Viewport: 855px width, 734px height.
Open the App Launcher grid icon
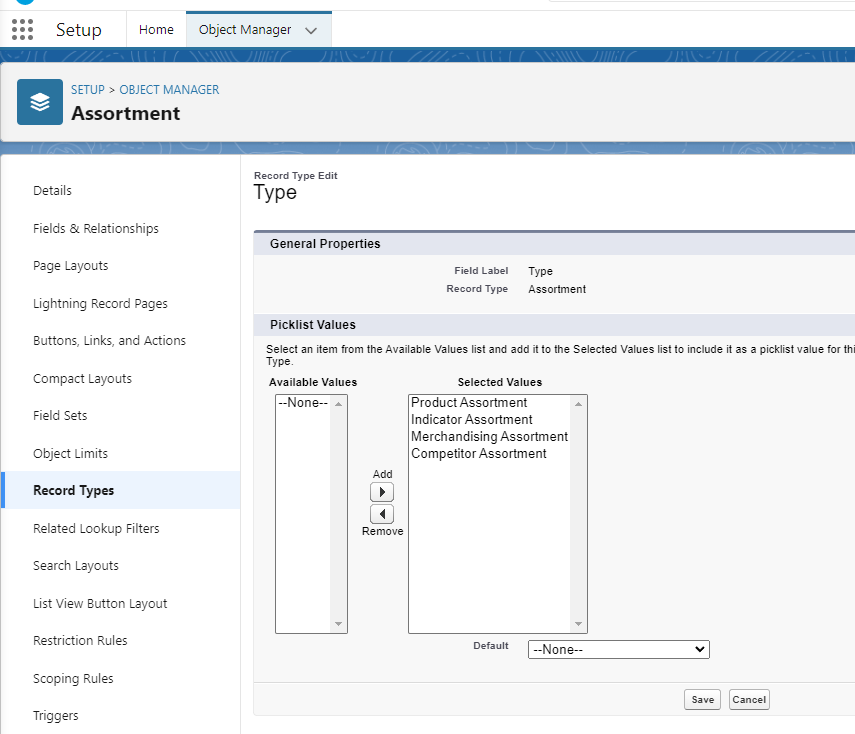click(22, 30)
